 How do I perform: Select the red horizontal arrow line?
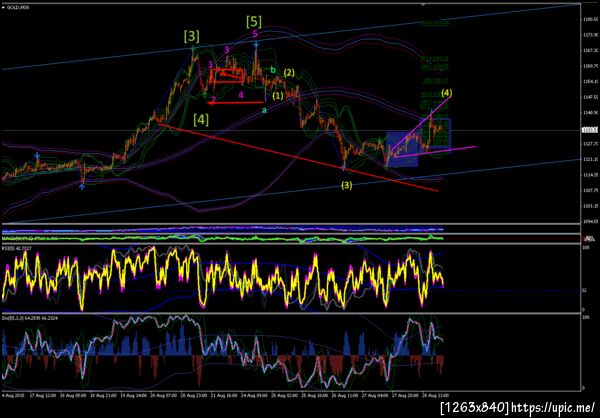236,102
